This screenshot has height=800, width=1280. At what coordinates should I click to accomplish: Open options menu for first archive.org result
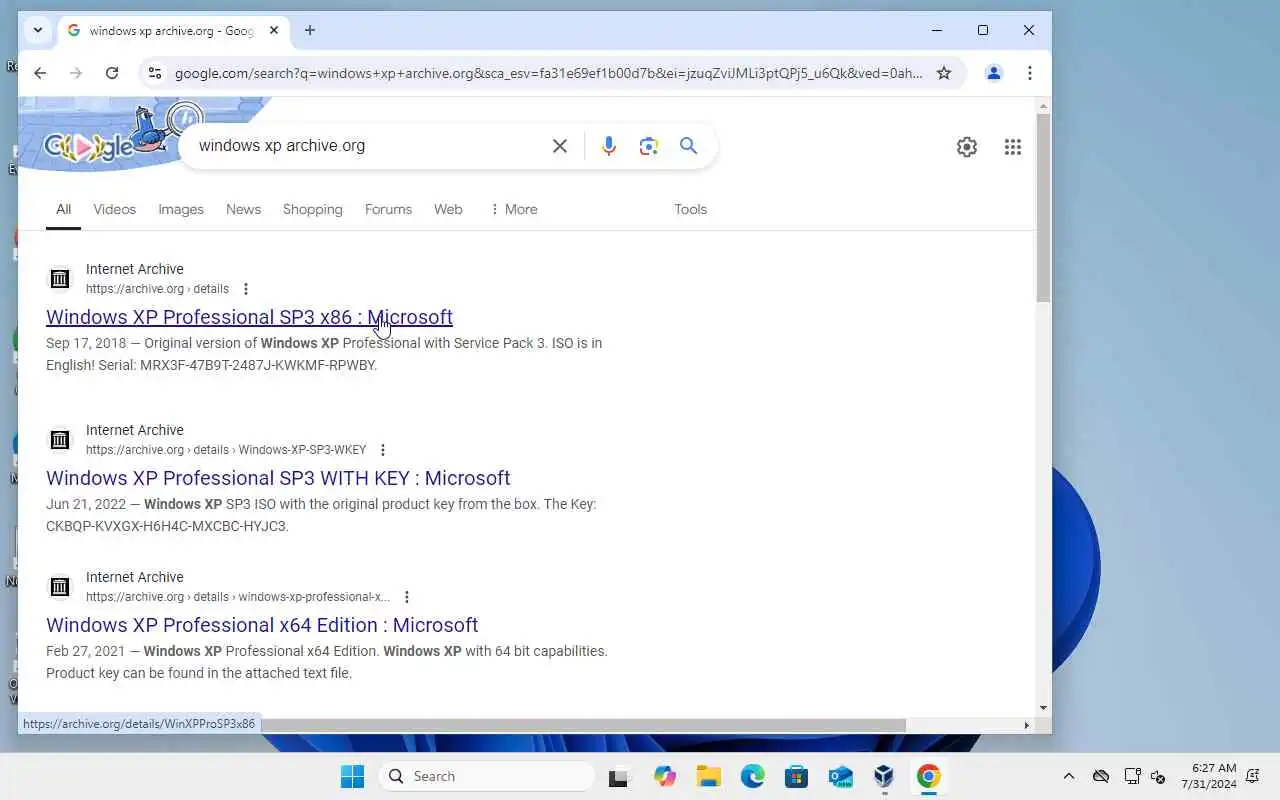coord(246,289)
